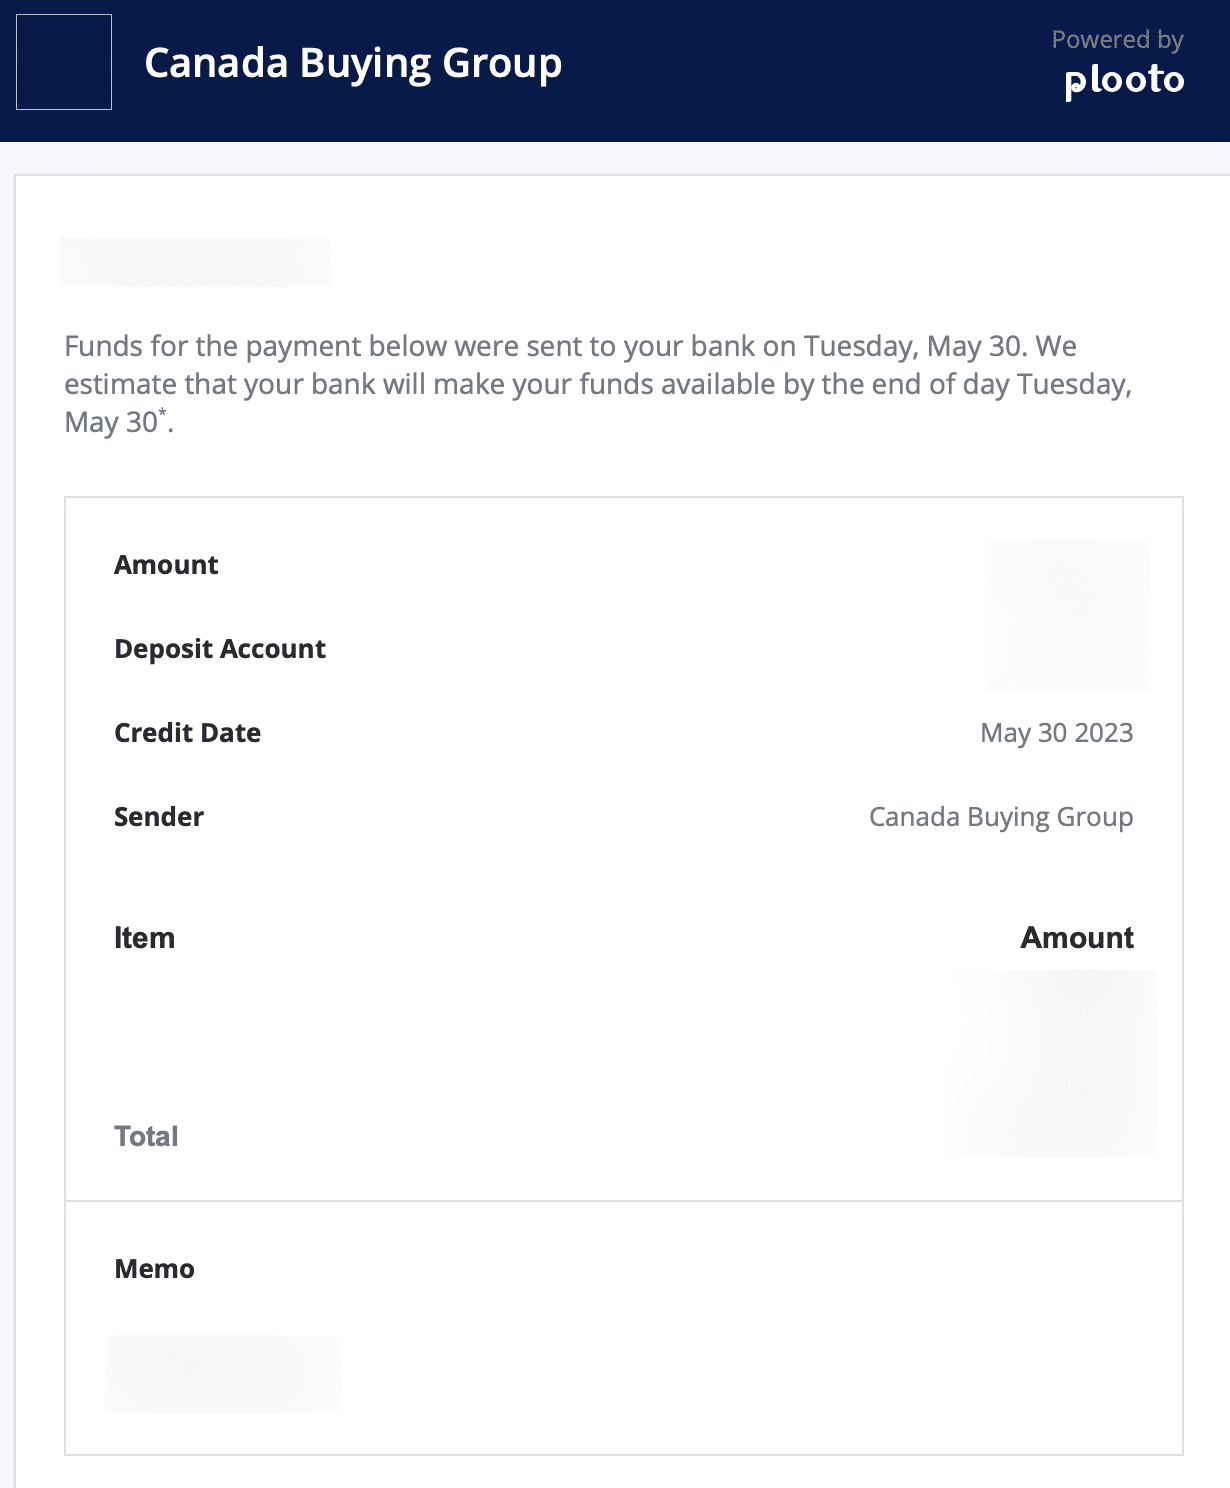Click the Deposit Account label
Viewport: 1230px width, 1488px height.
click(x=220, y=649)
